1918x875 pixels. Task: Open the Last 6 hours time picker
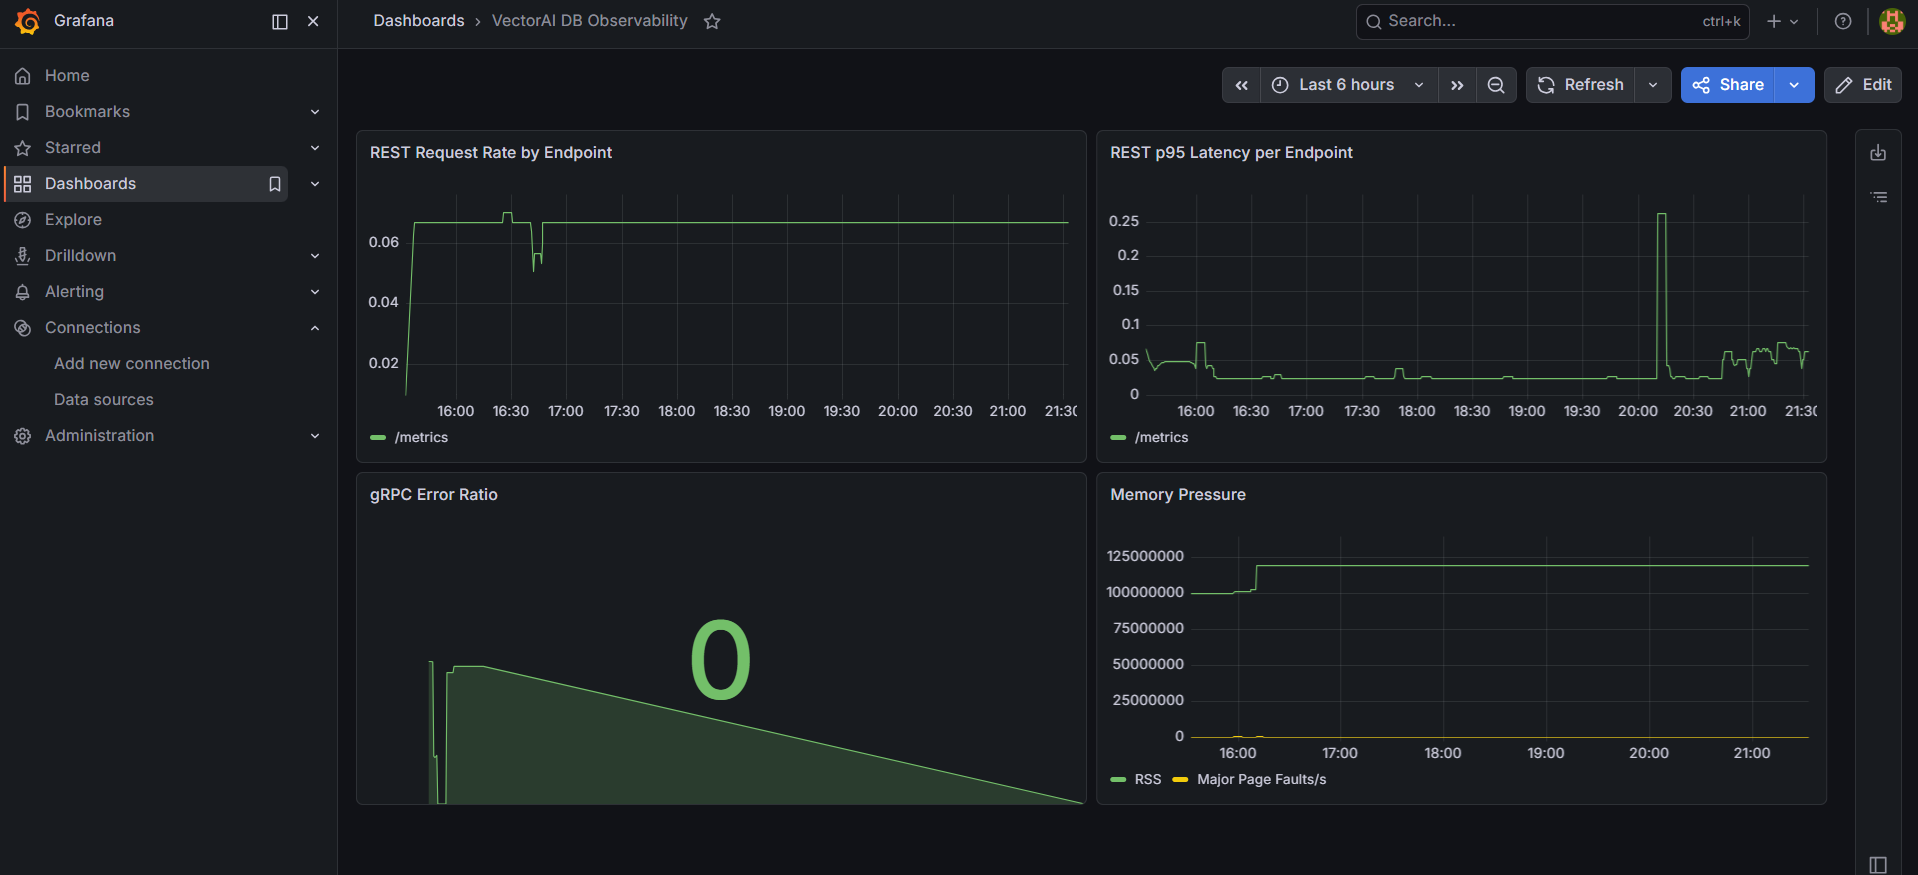tap(1349, 85)
